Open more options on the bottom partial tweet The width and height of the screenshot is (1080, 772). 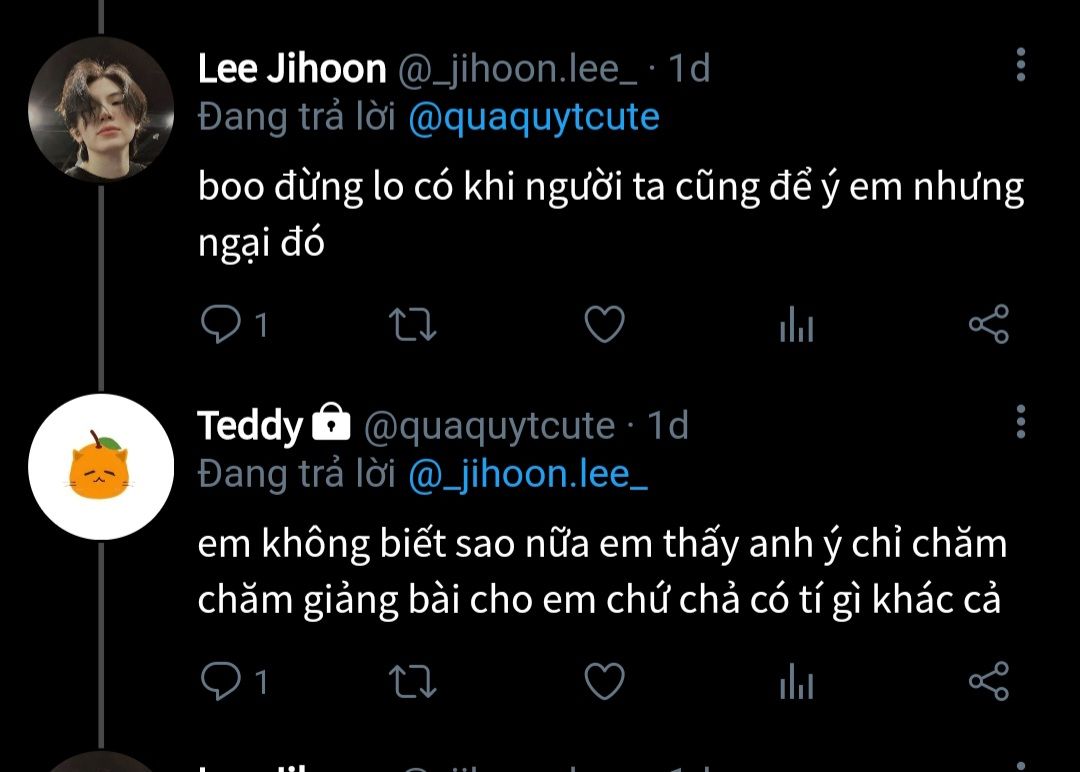pyautogui.click(x=1021, y=766)
